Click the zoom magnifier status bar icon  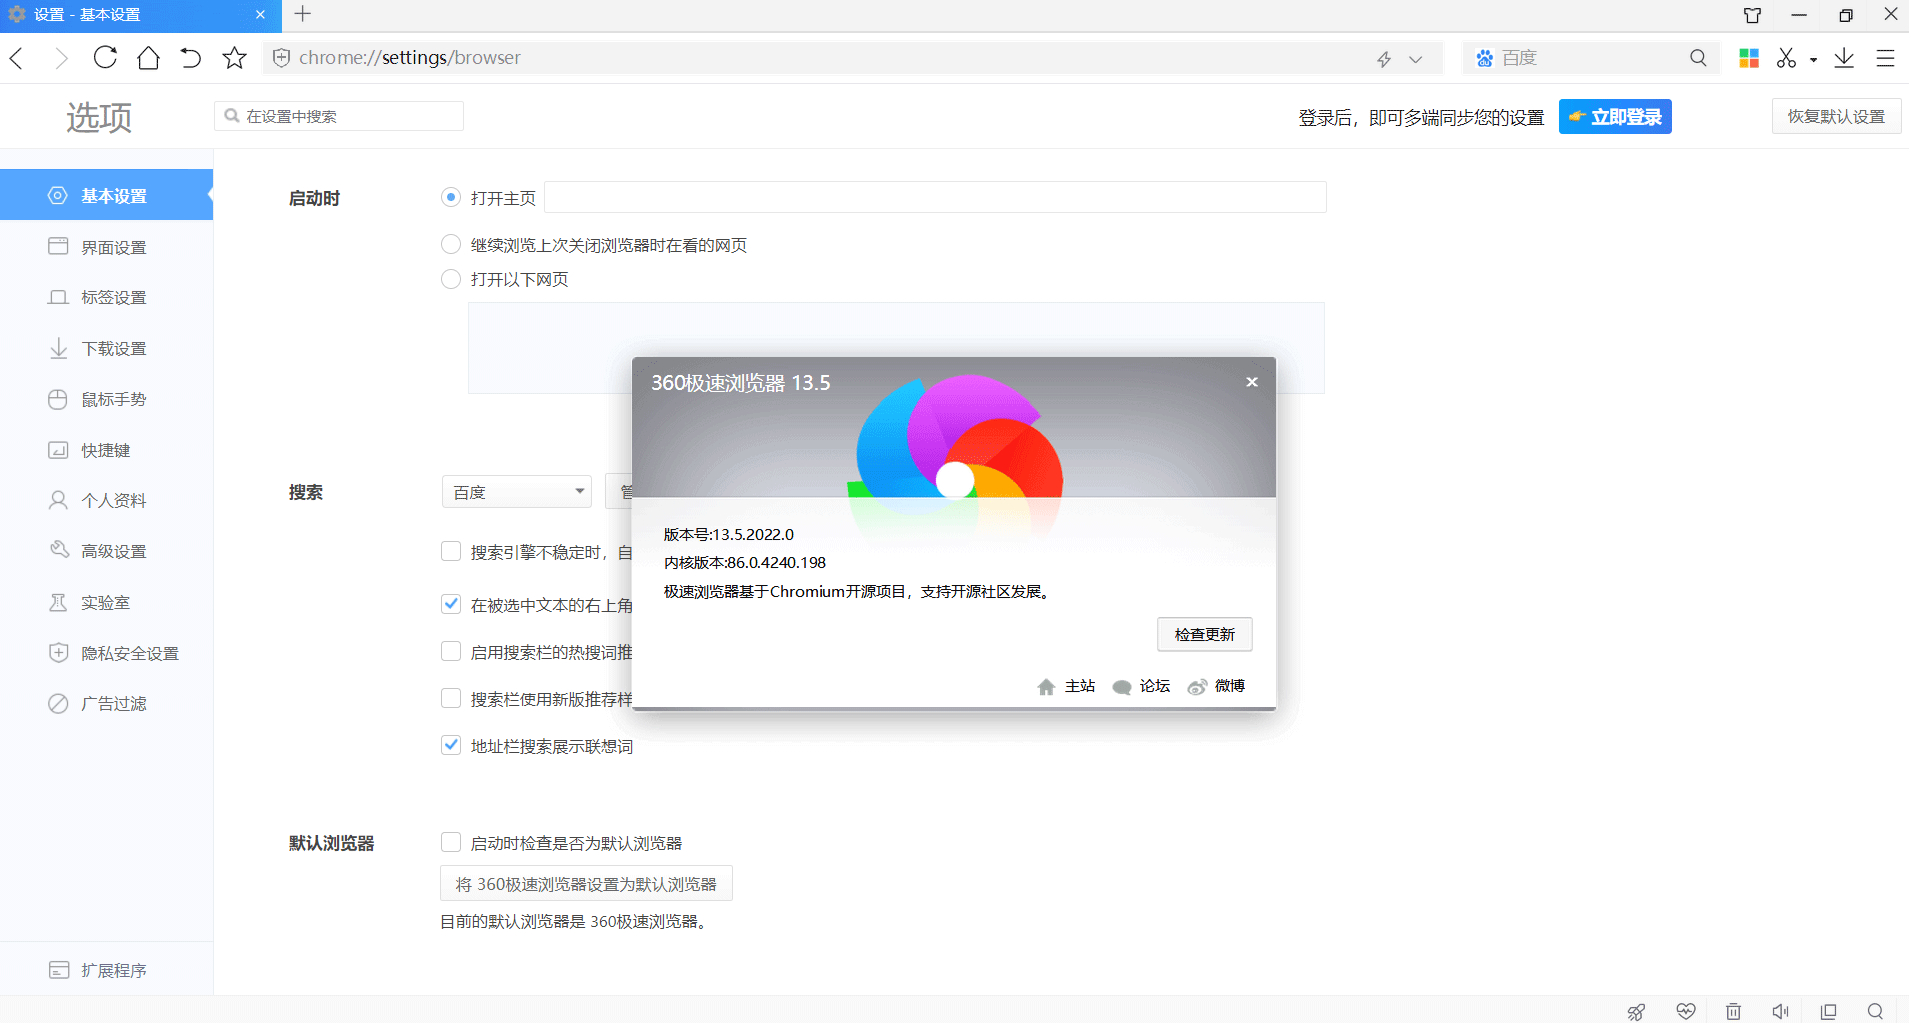(1875, 1011)
